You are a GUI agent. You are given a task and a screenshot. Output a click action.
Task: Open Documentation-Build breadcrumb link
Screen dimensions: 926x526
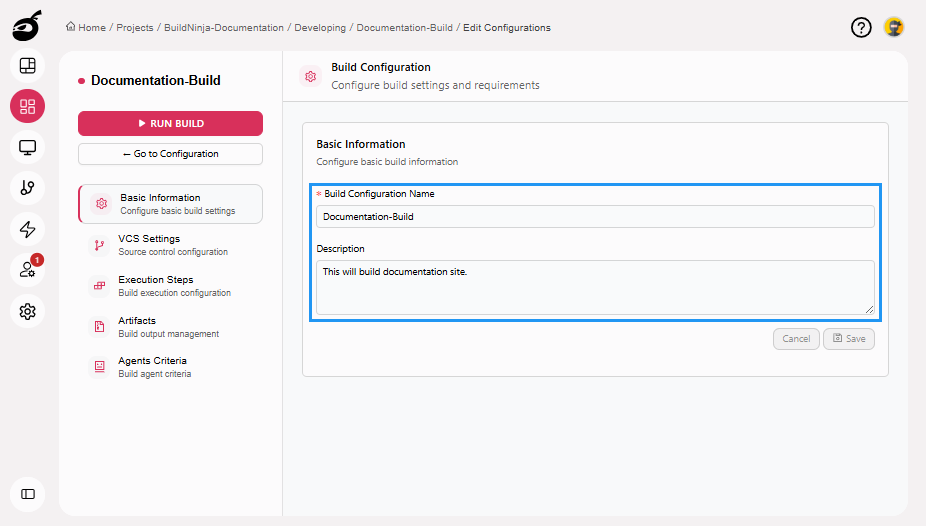[x=405, y=28]
